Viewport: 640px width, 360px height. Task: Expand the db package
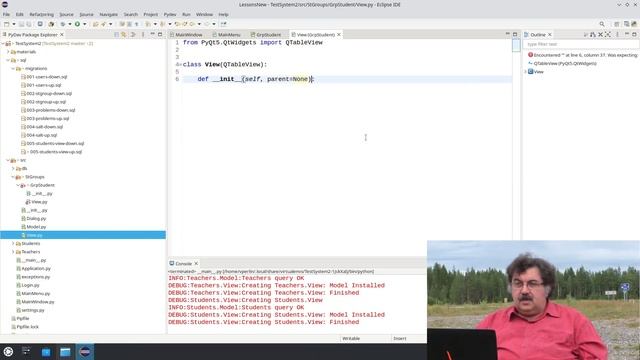click(13, 169)
